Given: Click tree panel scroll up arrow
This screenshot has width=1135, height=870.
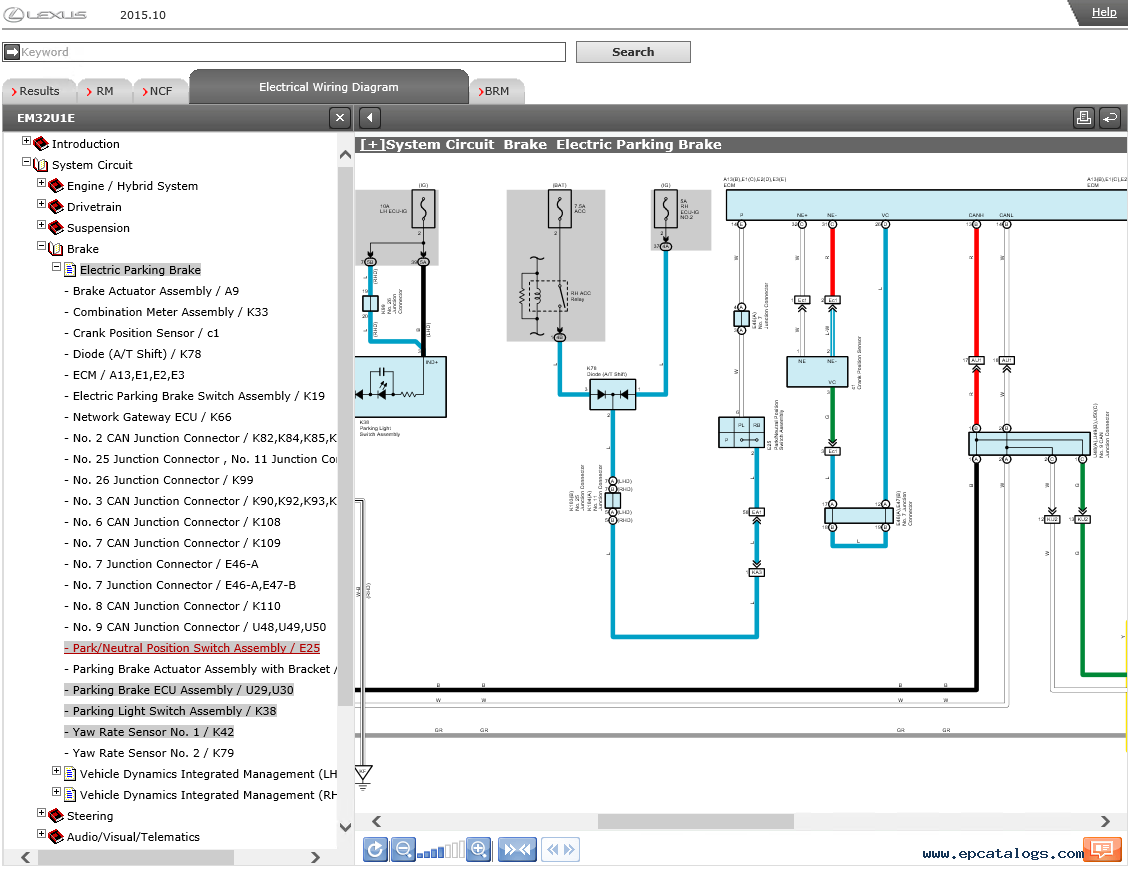Looking at the screenshot, I should [345, 154].
